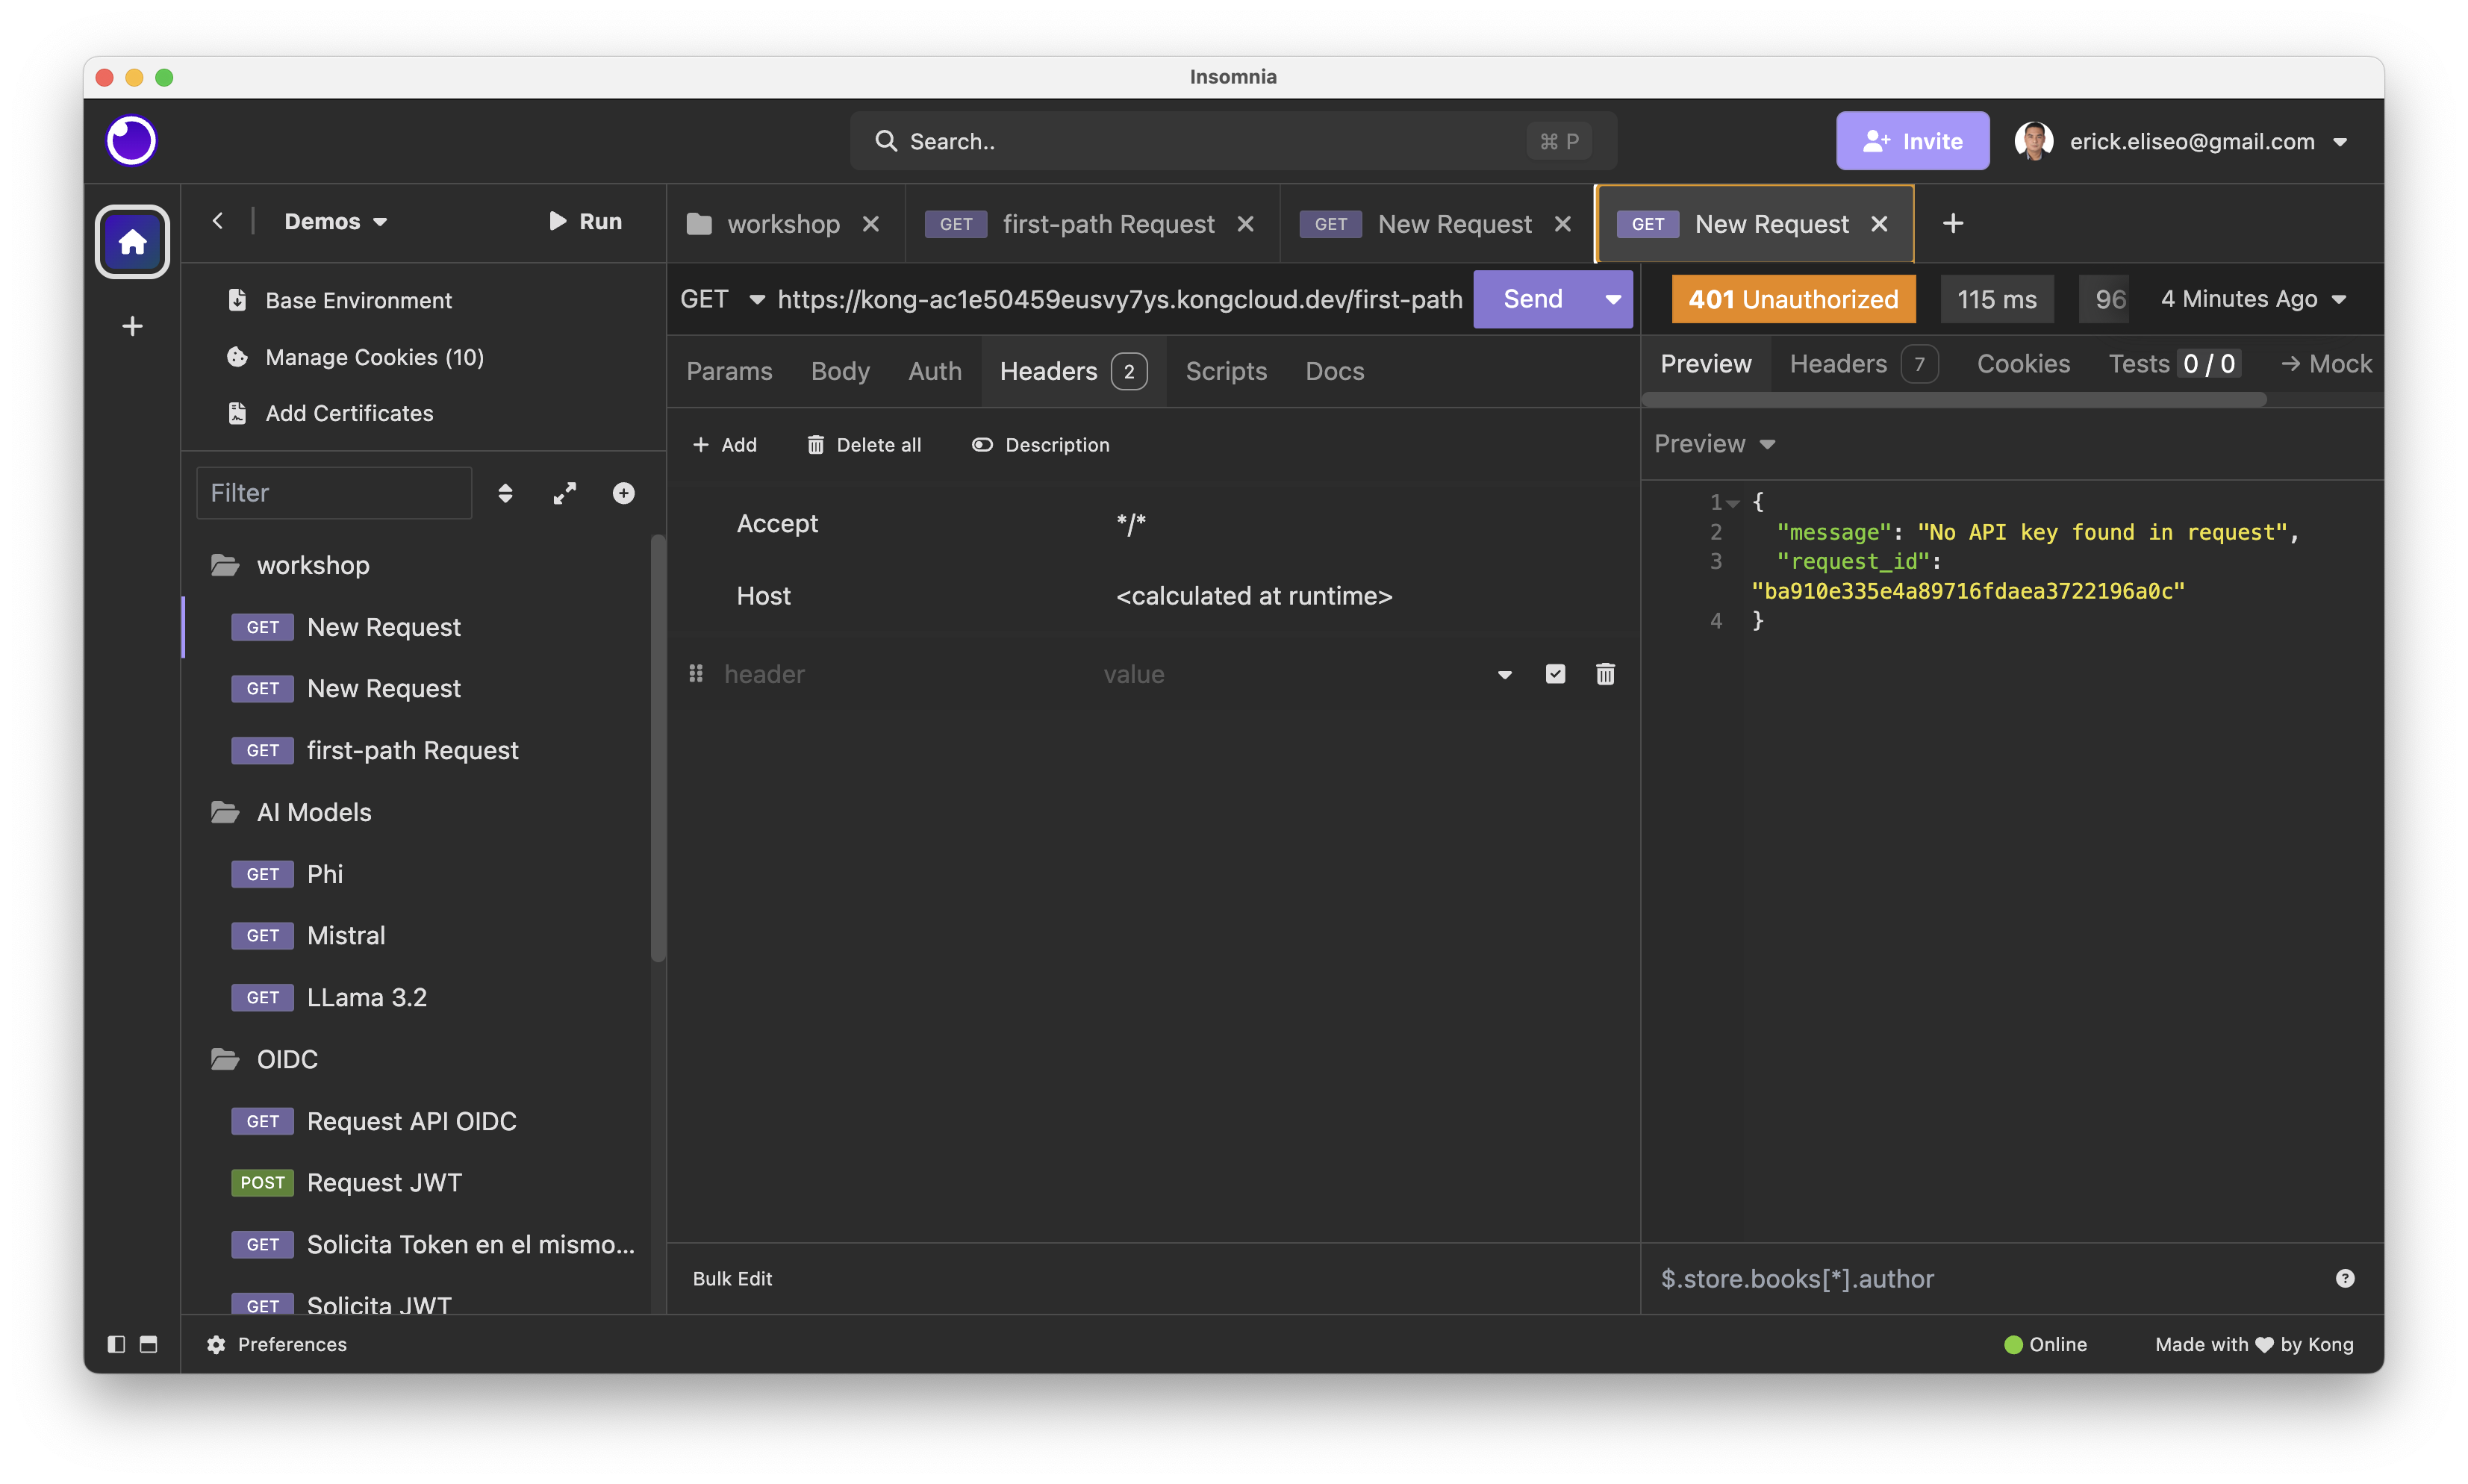
Task: Click Bulk Edit link
Action: click(x=732, y=1278)
